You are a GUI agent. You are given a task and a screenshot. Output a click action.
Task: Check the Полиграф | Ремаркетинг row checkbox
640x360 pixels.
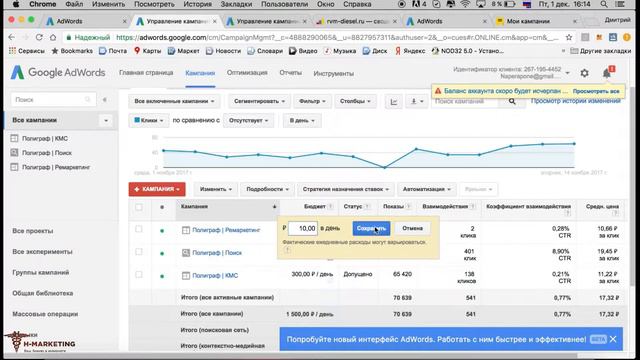pos(139,229)
